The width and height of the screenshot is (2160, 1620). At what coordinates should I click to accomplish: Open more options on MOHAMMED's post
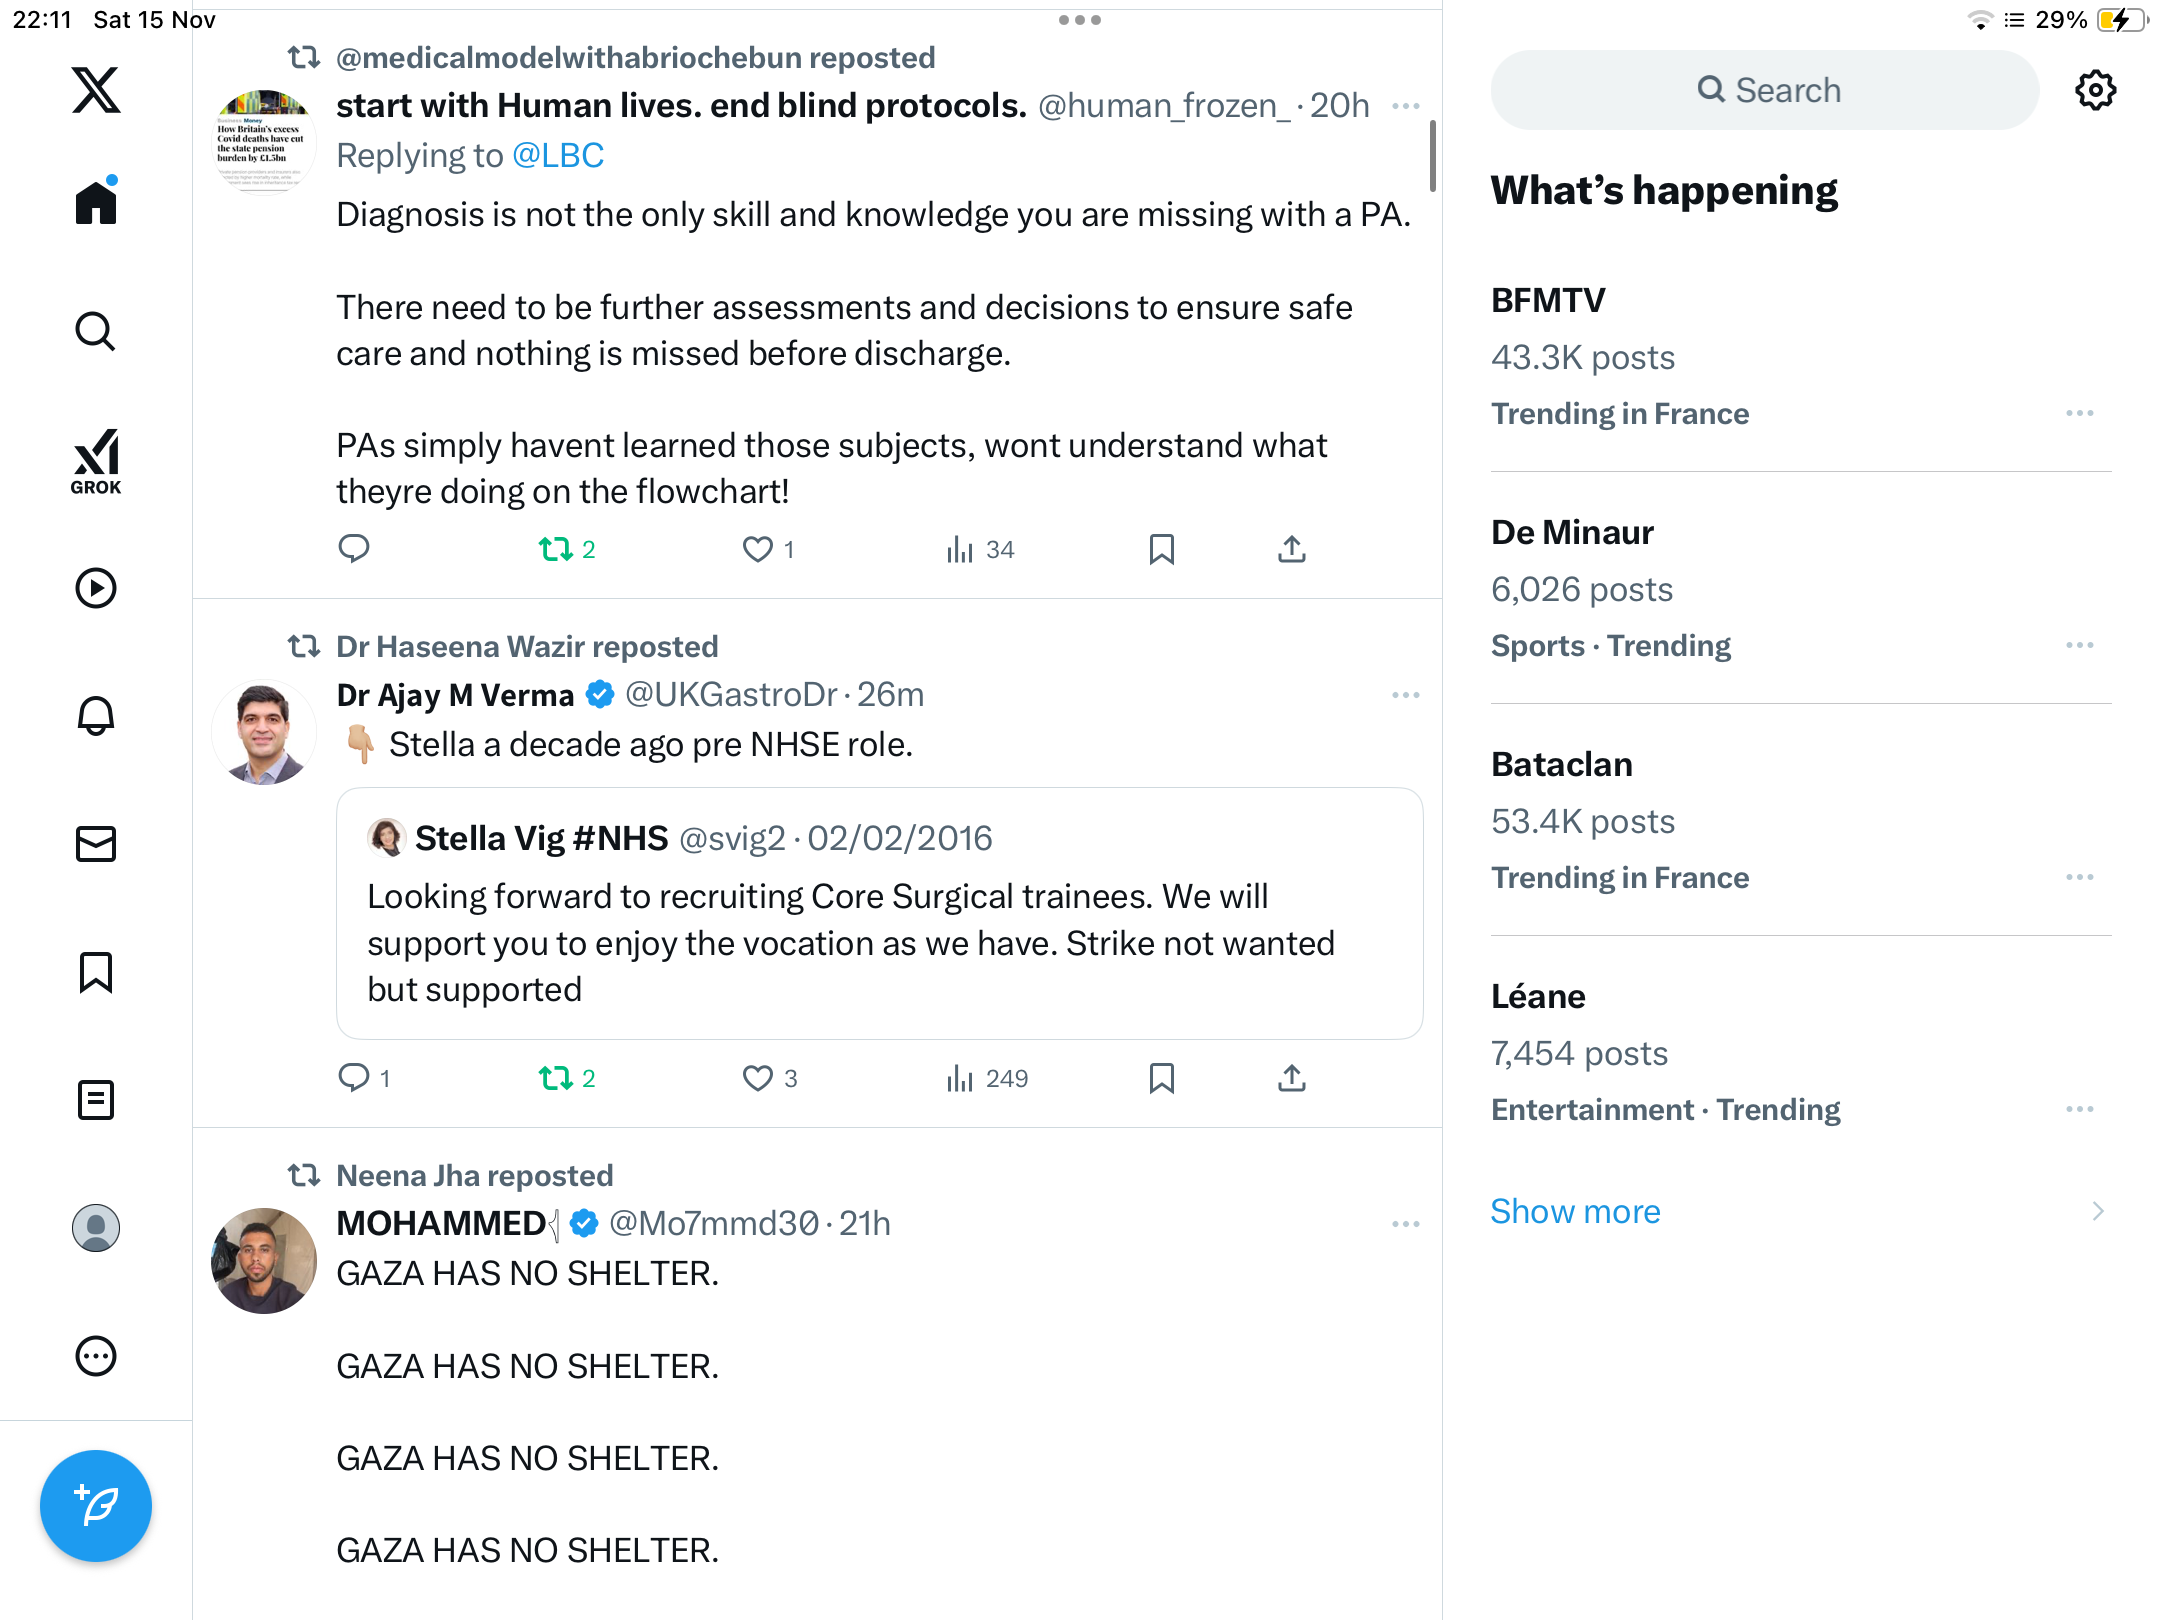tap(1405, 1224)
